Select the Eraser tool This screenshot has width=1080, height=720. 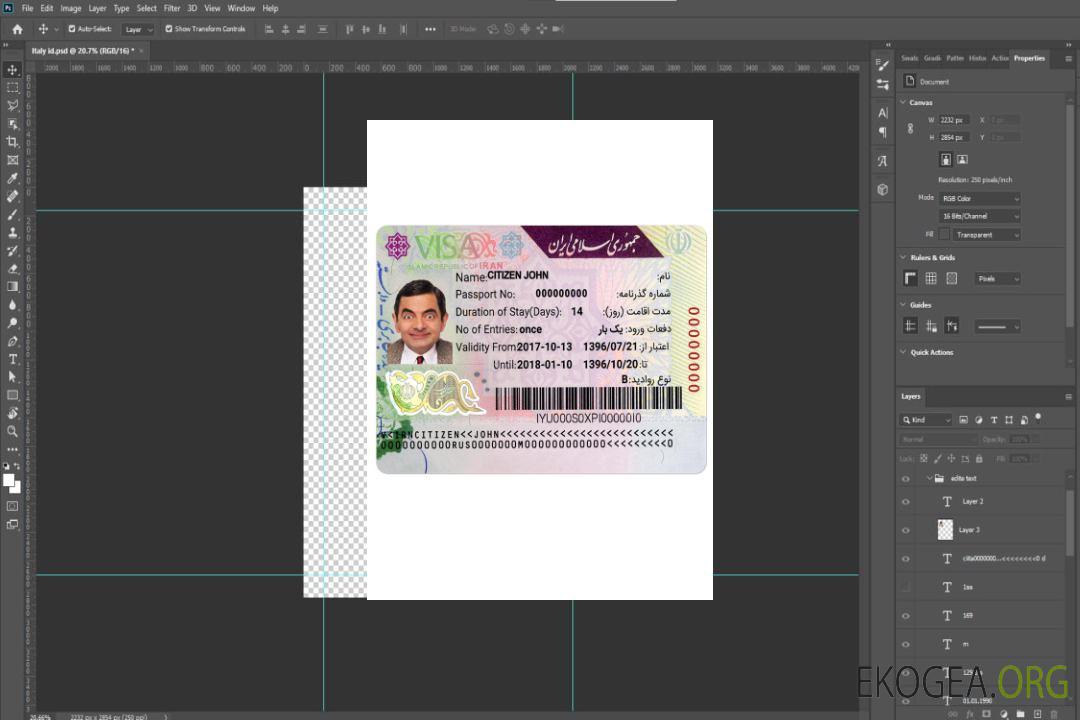(12, 269)
